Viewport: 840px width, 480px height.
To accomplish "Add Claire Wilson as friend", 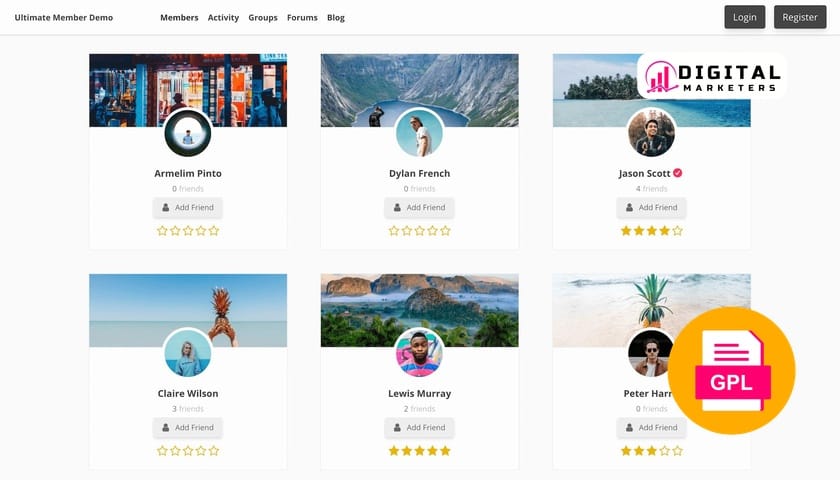I will click(x=188, y=428).
